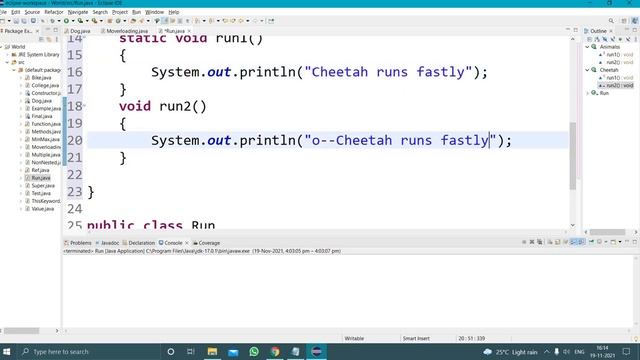Click the Writable status field
The height and width of the screenshot is (360, 640).
[354, 338]
